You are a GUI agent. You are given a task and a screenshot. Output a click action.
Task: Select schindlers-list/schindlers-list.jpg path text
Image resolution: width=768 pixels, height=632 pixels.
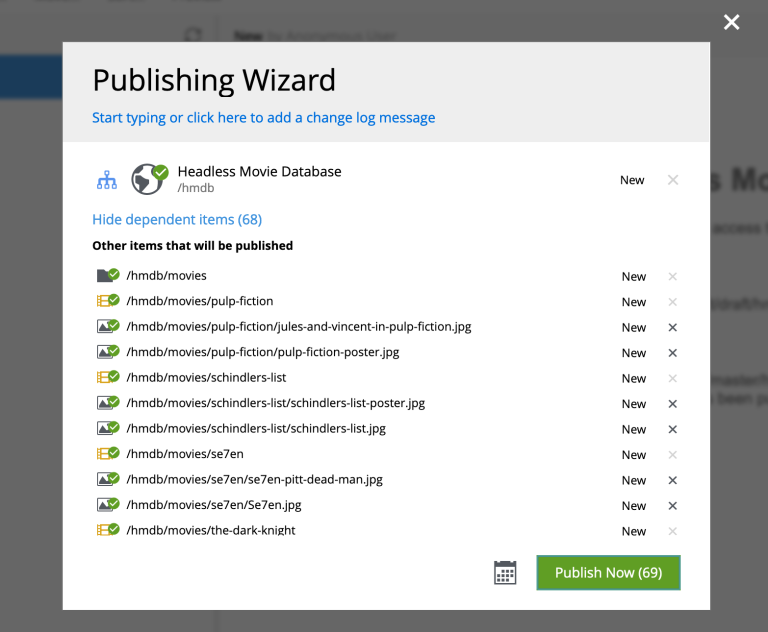point(256,428)
